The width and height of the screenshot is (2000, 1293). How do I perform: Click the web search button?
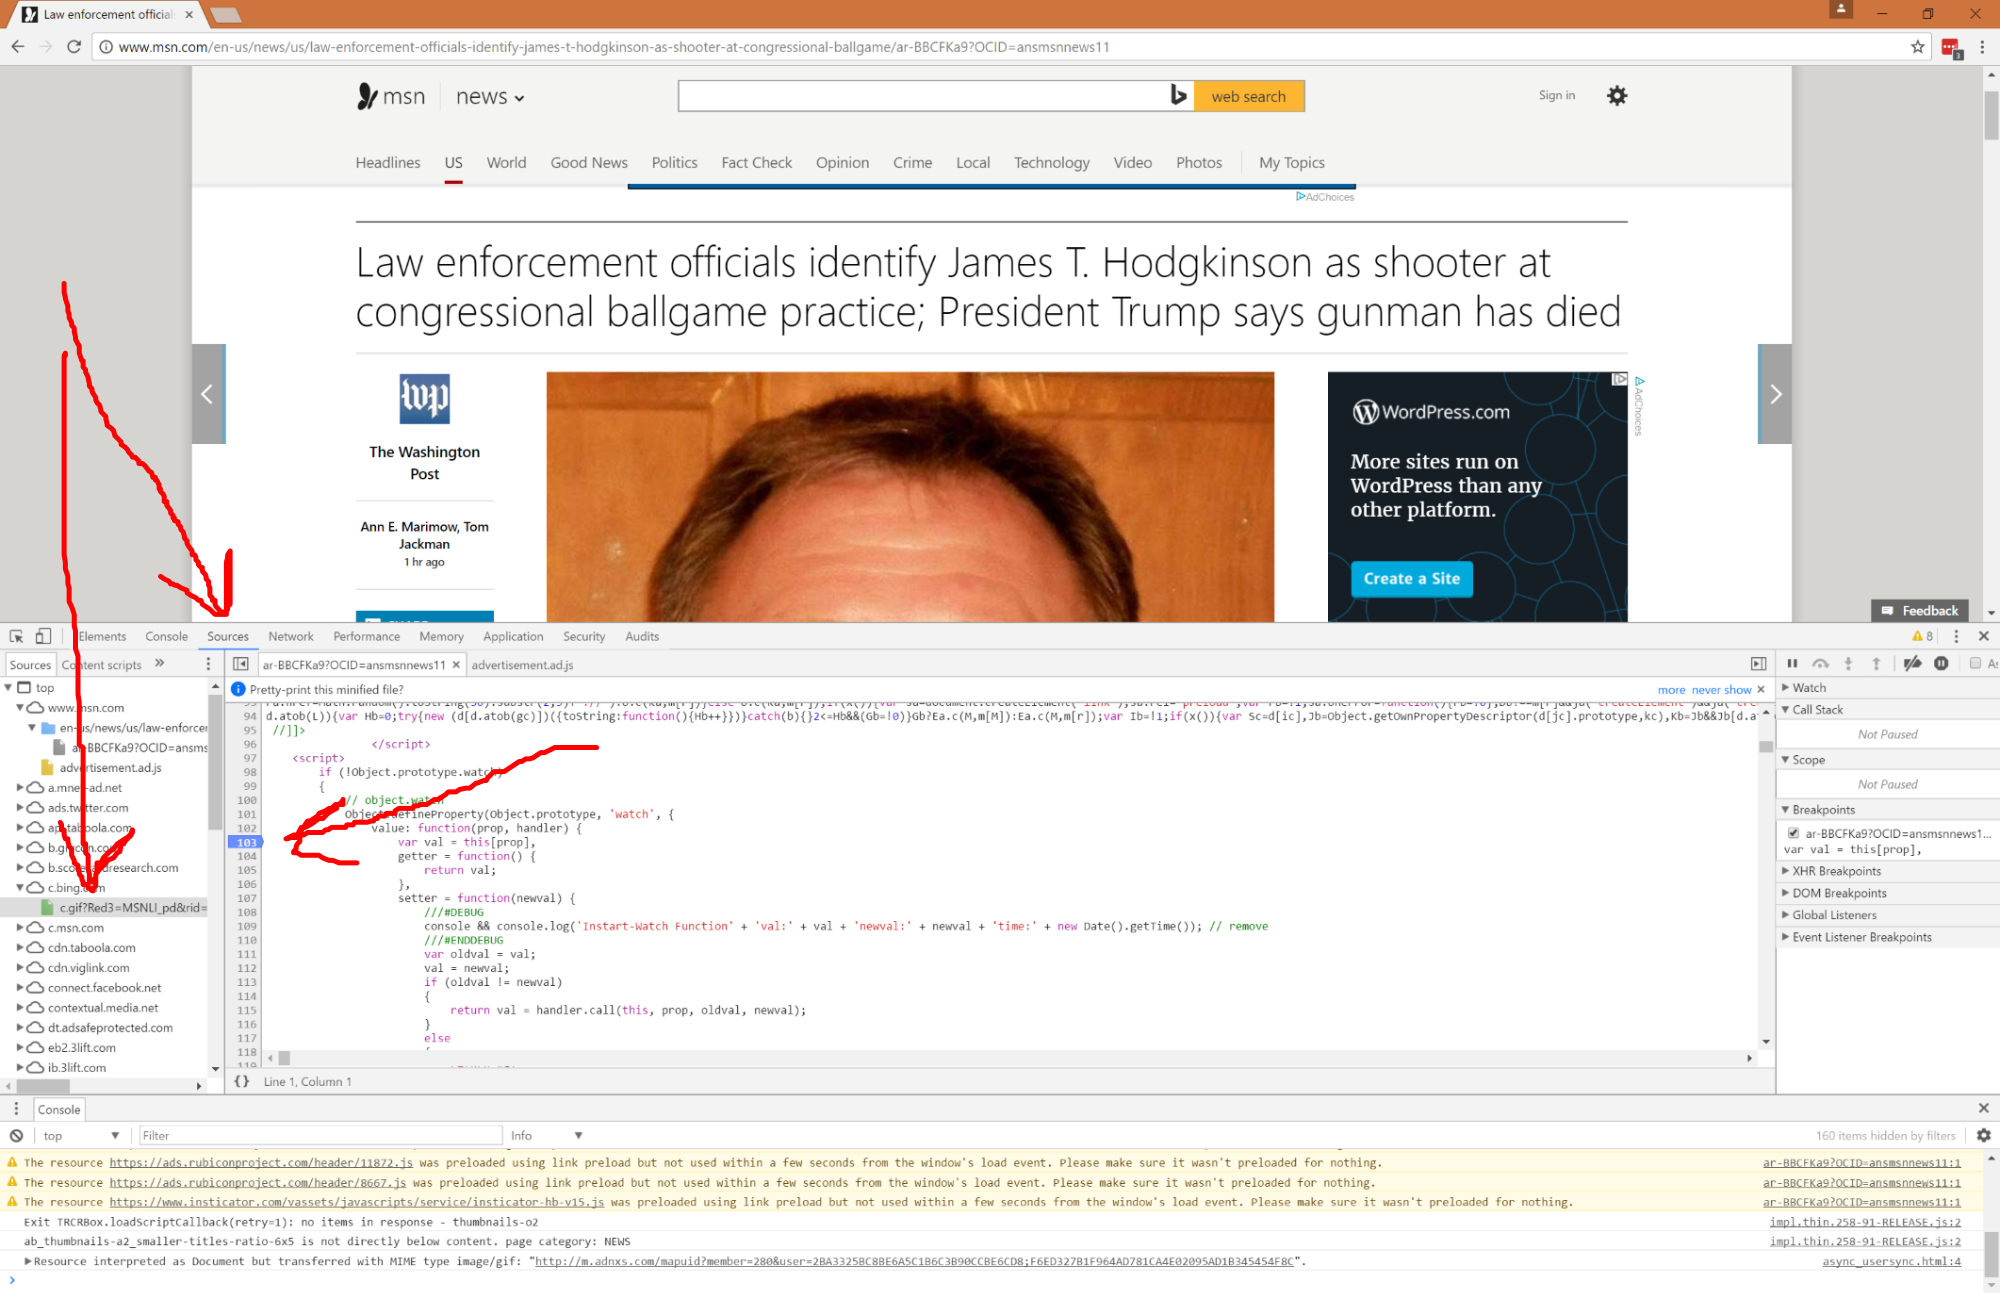point(1248,96)
